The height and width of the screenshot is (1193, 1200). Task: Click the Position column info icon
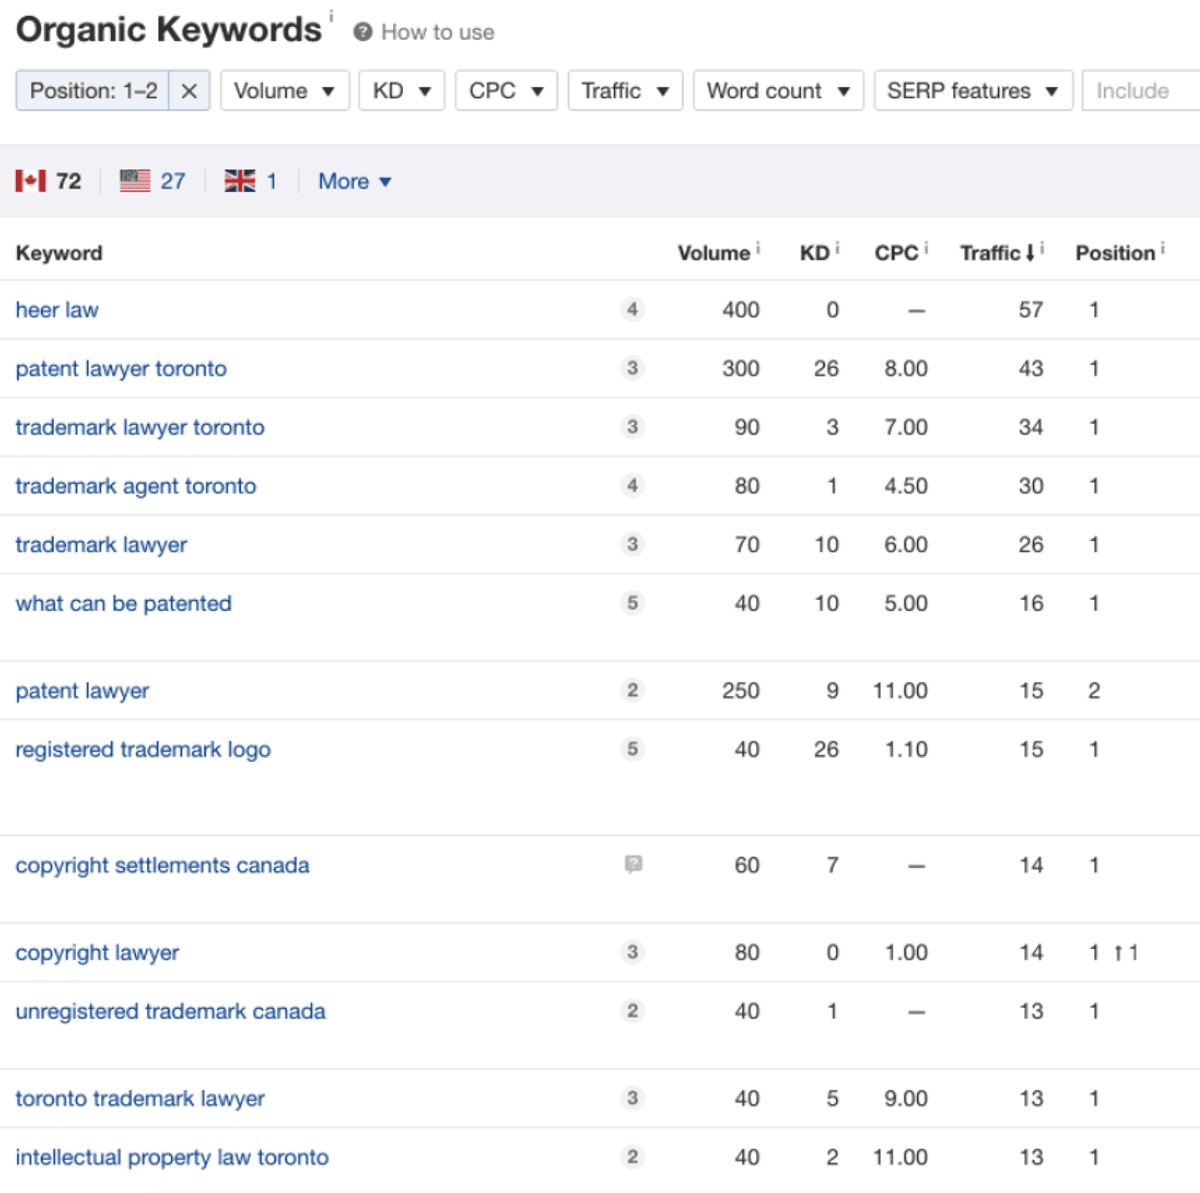point(1163,247)
